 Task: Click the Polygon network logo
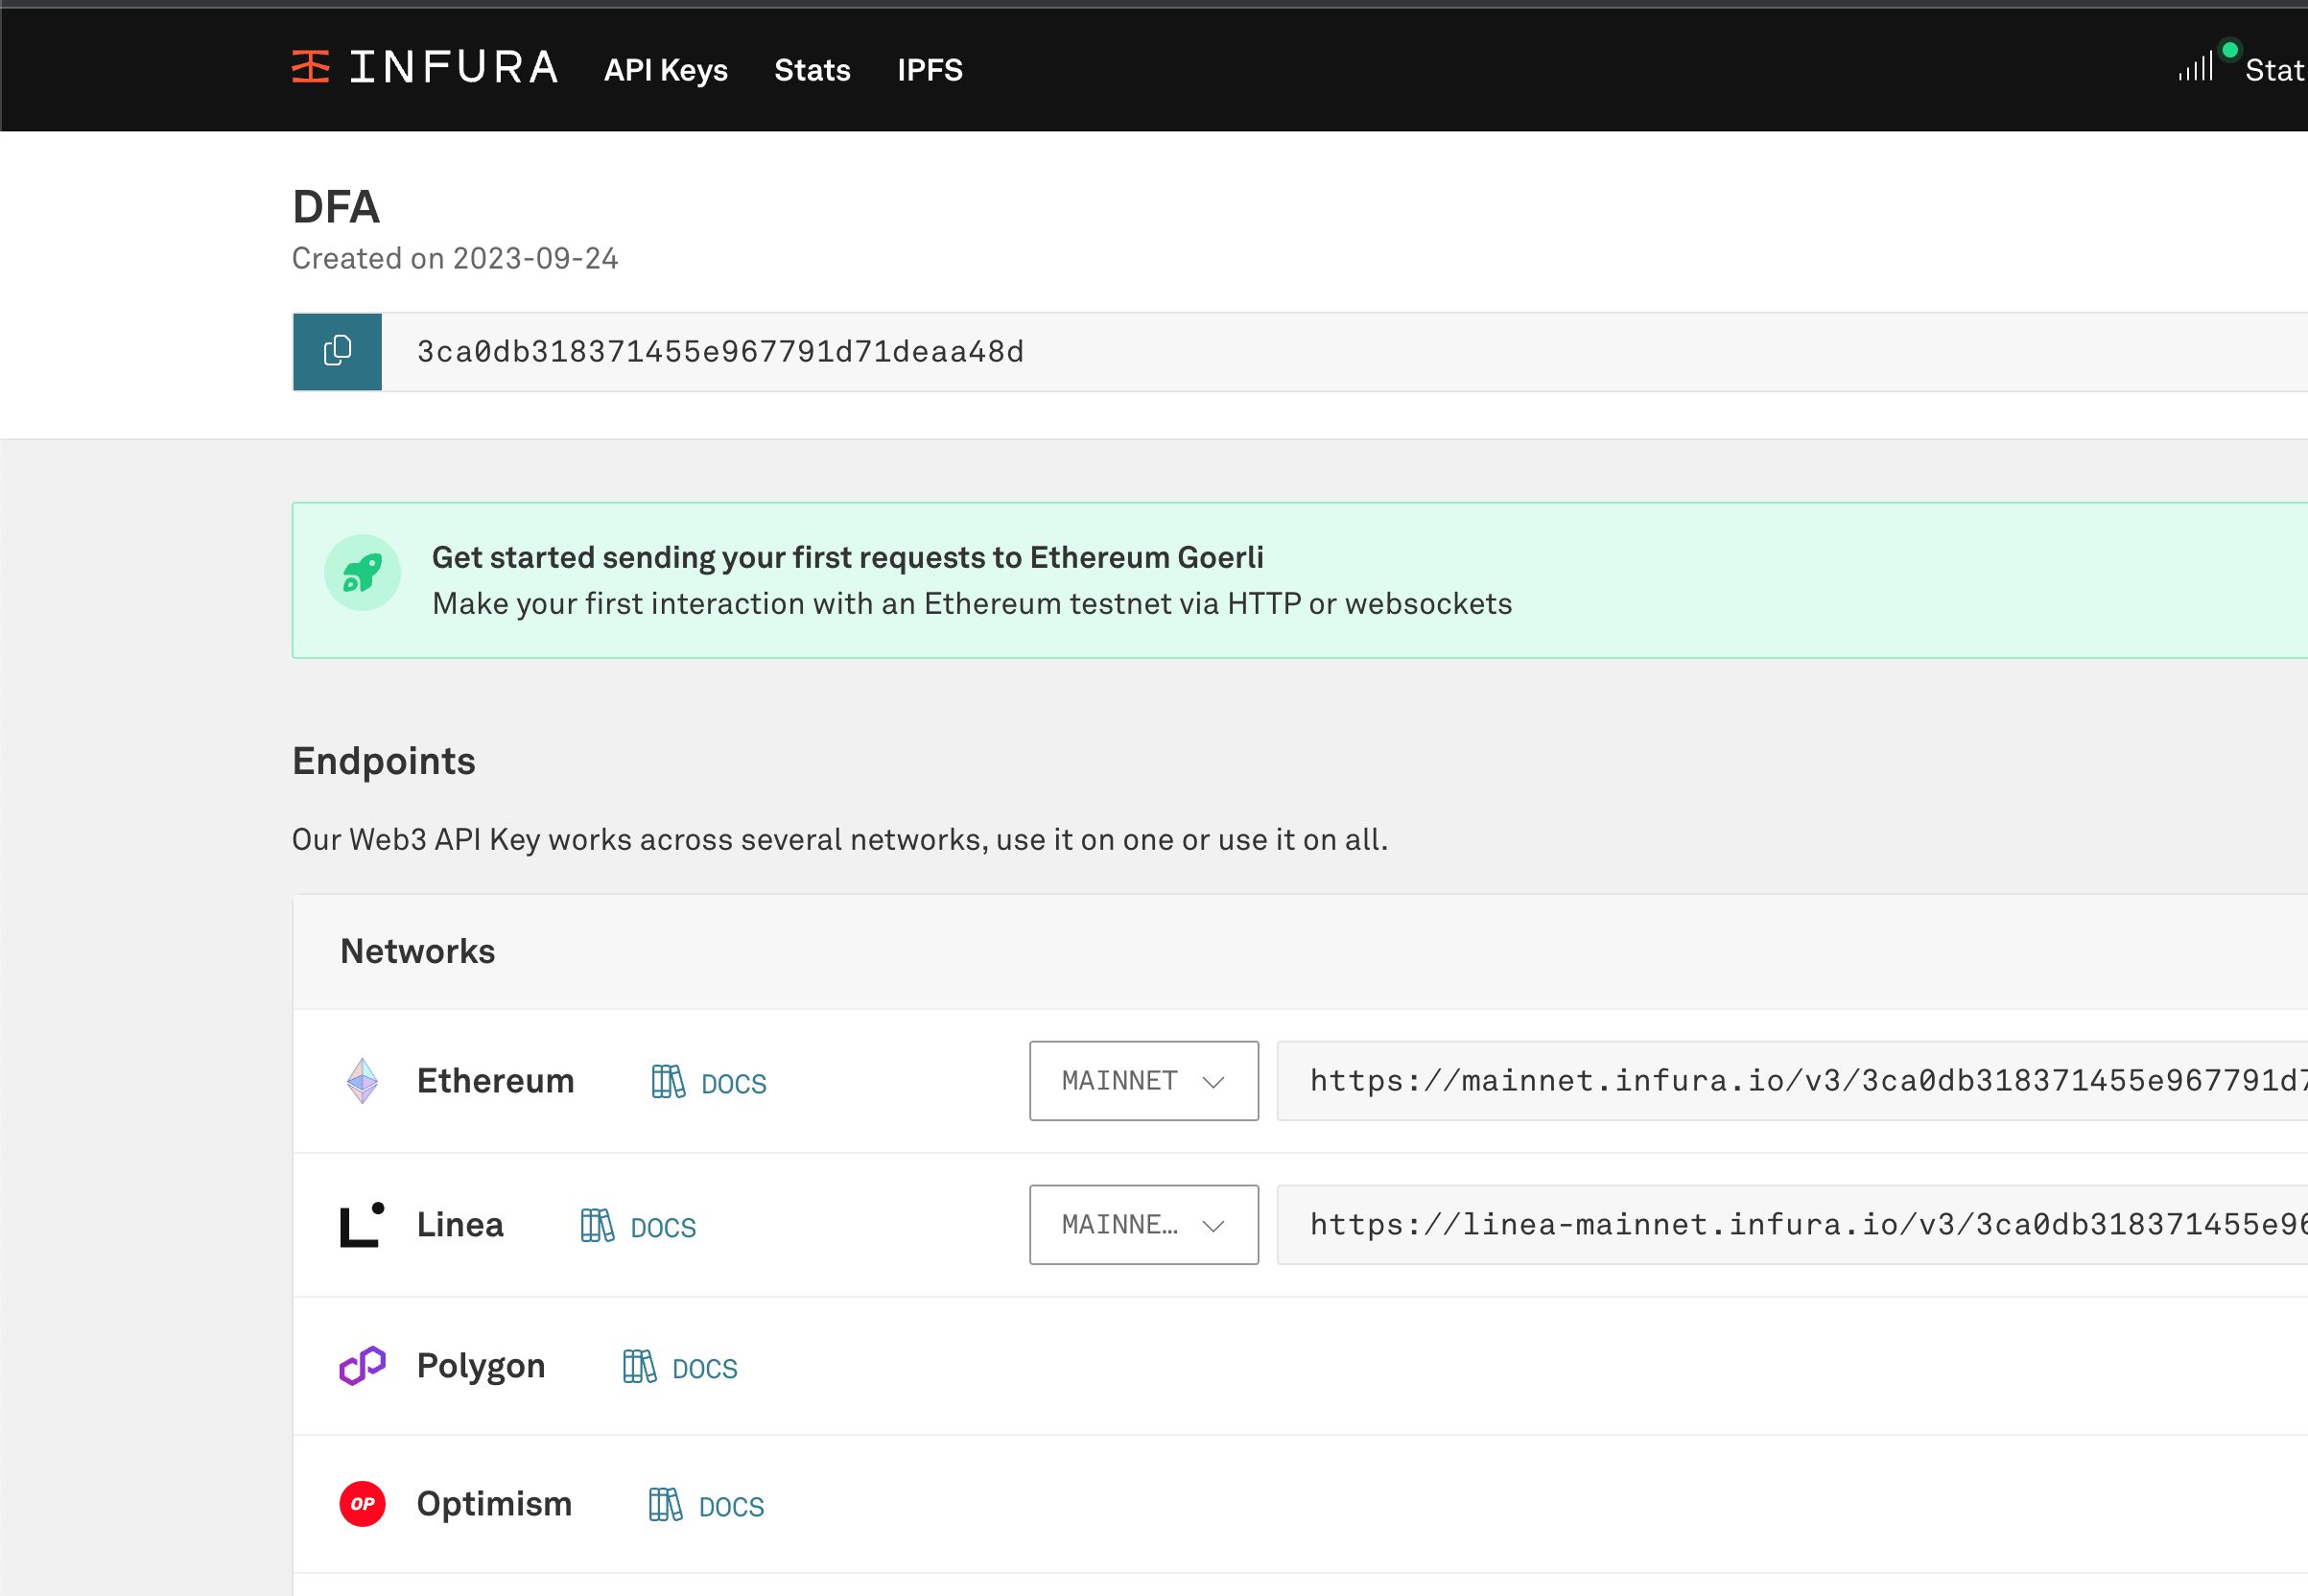pos(362,1366)
